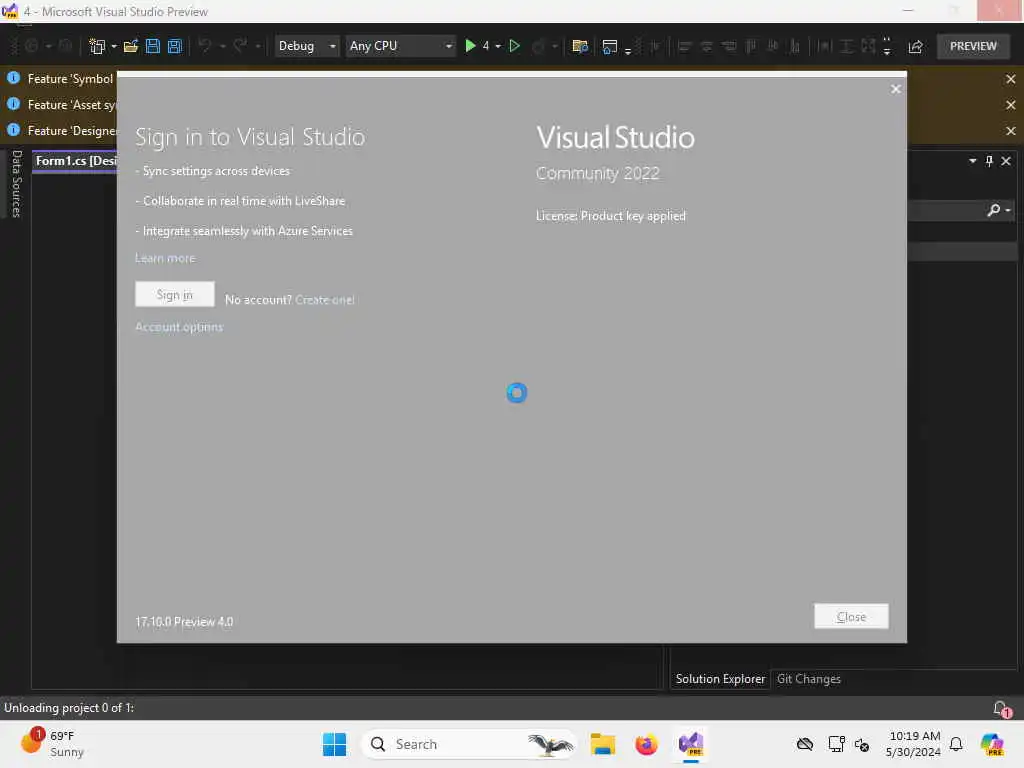Click the window layout toolbar icon
The height and width of the screenshot is (768, 1024).
pos(609,46)
